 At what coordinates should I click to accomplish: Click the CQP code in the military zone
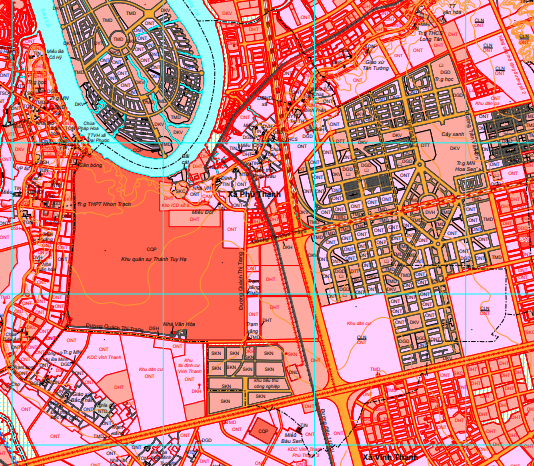[151, 249]
